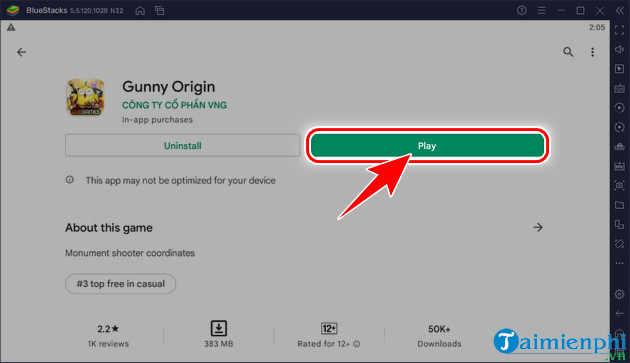Click the green Play button
Image resolution: width=630 pixels, height=363 pixels.
point(427,146)
